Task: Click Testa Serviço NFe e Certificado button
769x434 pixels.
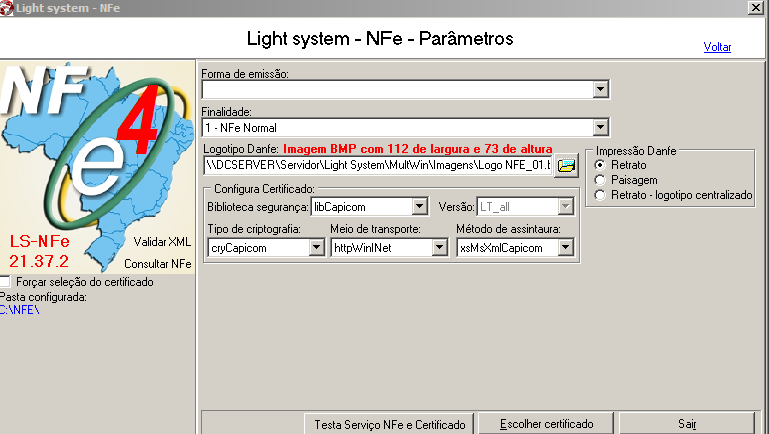Action: 389,424
